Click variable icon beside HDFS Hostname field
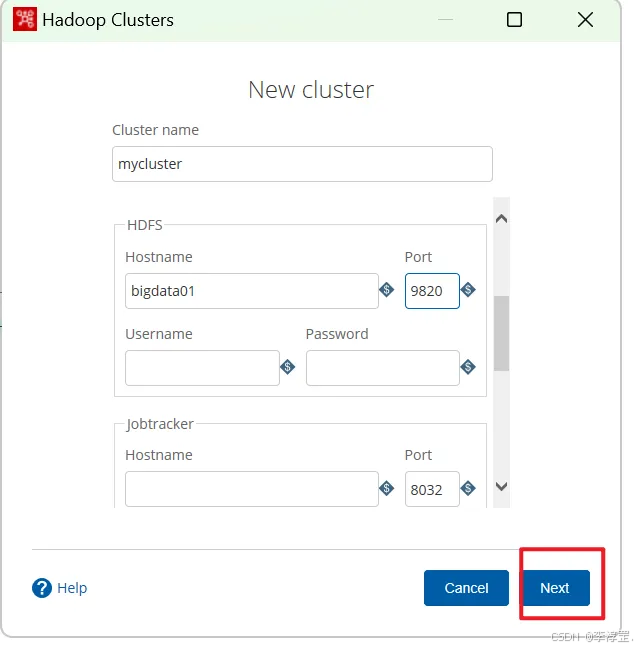The width and height of the screenshot is (639, 648). pos(386,290)
